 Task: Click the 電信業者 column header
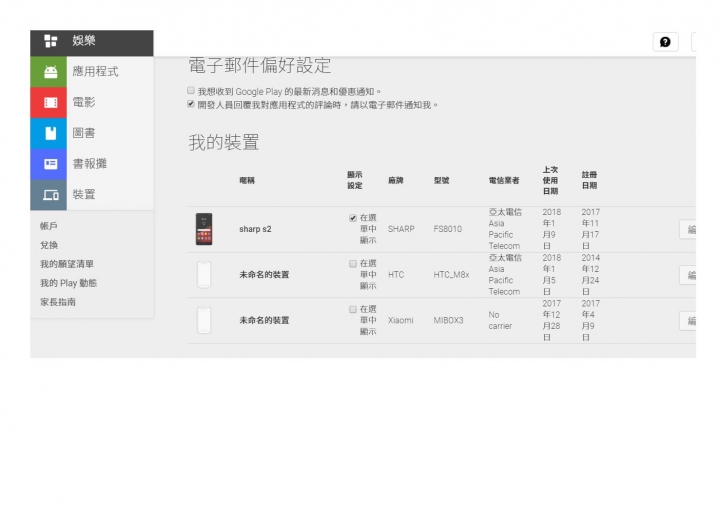click(504, 181)
